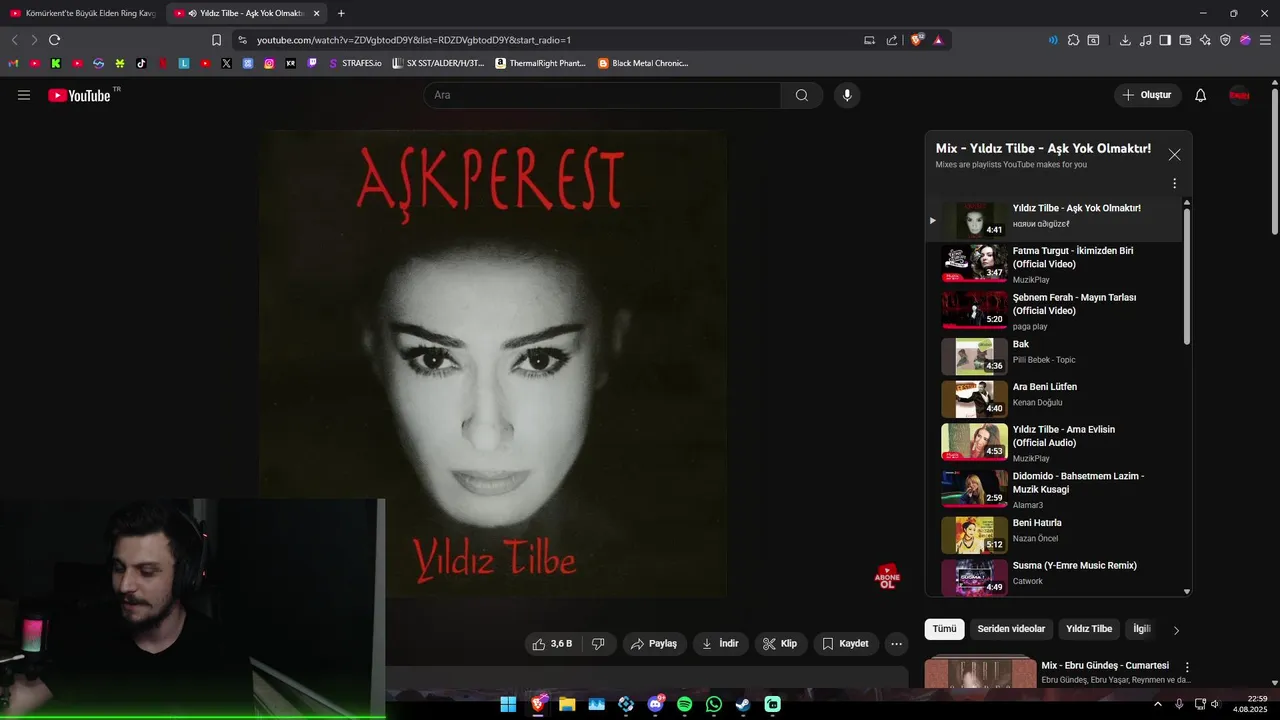Image resolution: width=1280 pixels, height=720 pixels.
Task: Open the media control music note icon
Action: coord(1145,40)
